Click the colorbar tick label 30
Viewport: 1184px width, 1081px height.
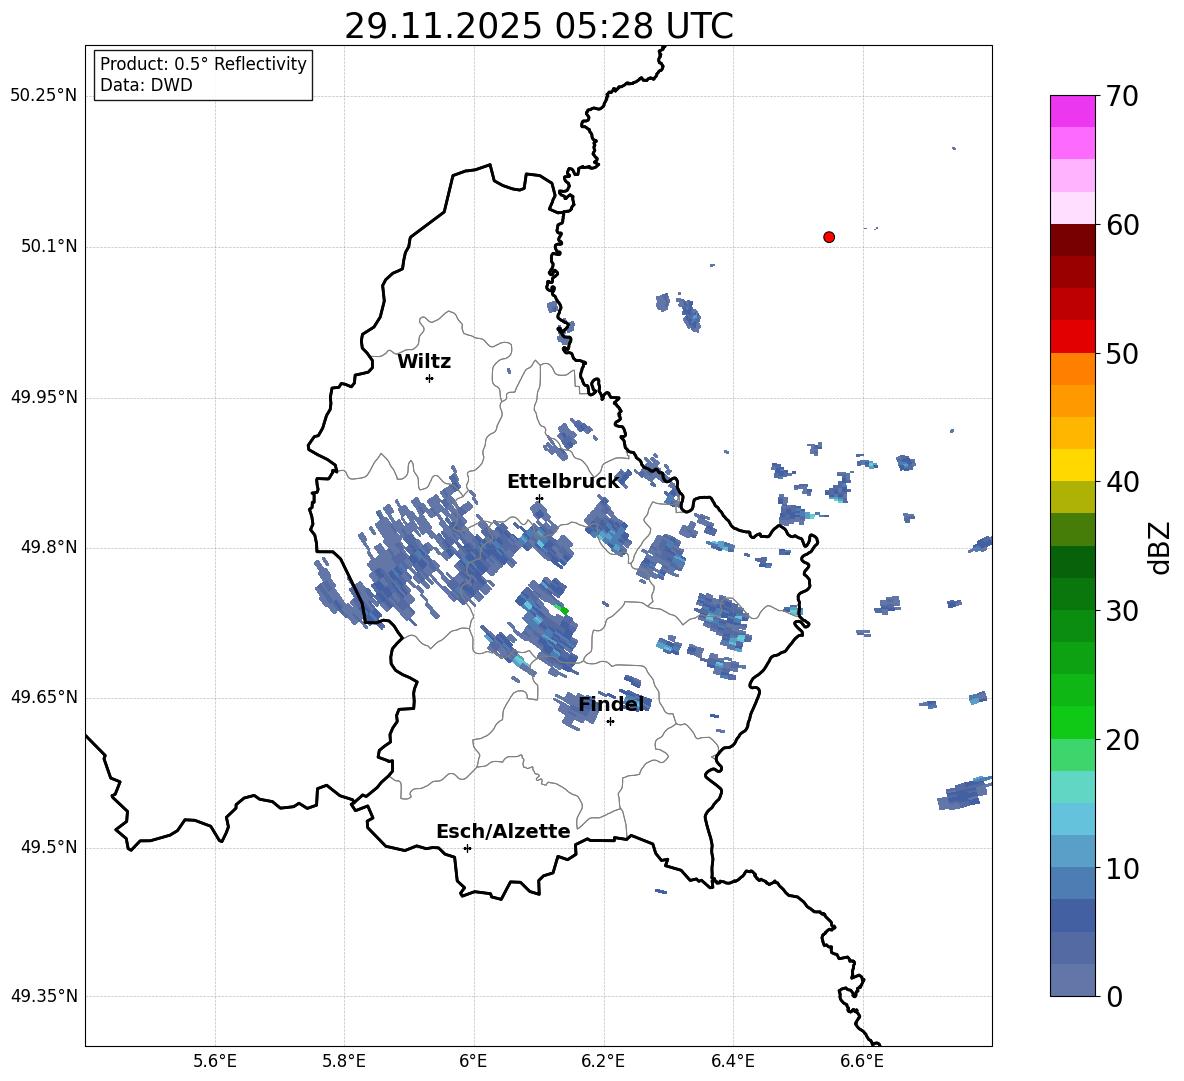click(x=1121, y=611)
